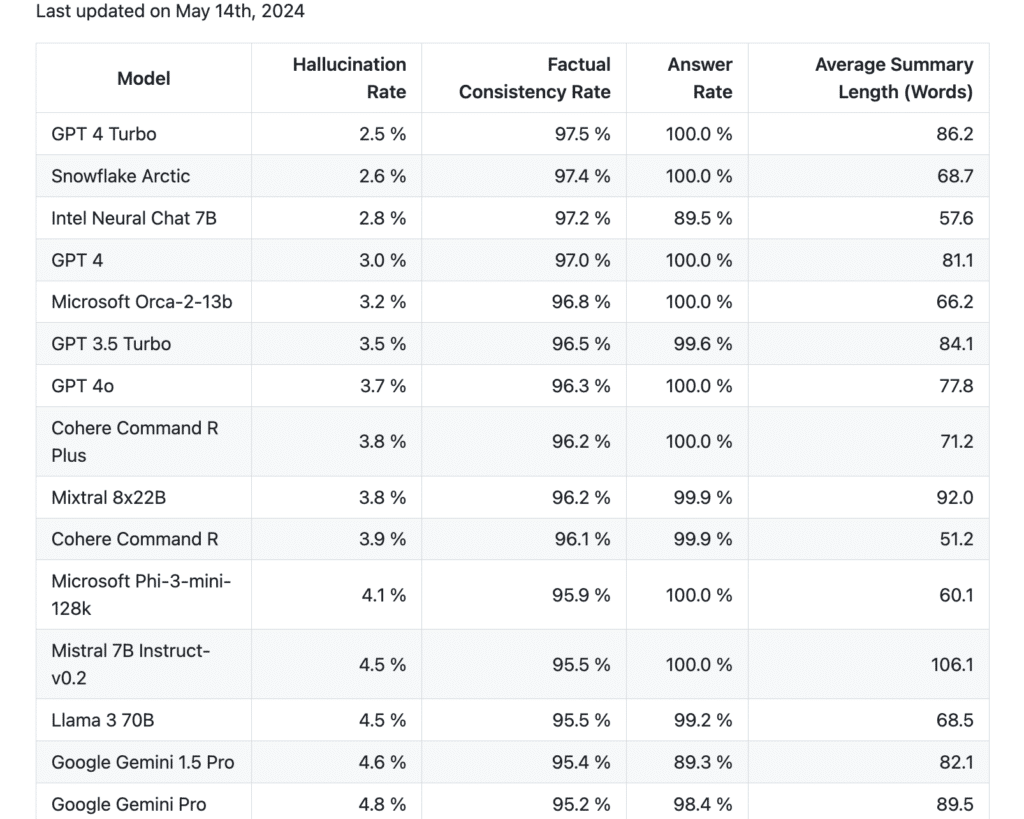Select the GPT 3.5 Turbo row name
This screenshot has height=819, width=1024.
(111, 344)
